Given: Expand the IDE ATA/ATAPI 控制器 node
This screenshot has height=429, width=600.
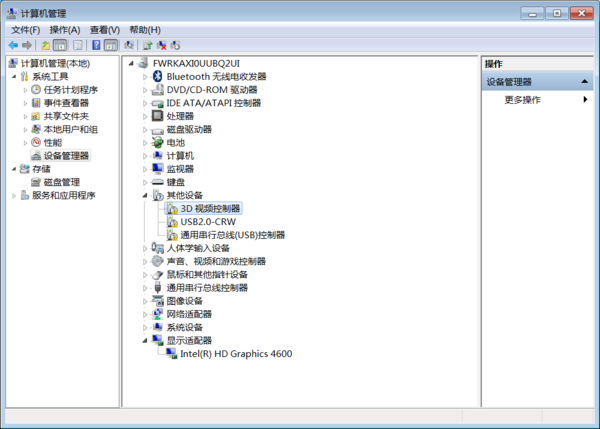Looking at the screenshot, I should click(145, 103).
